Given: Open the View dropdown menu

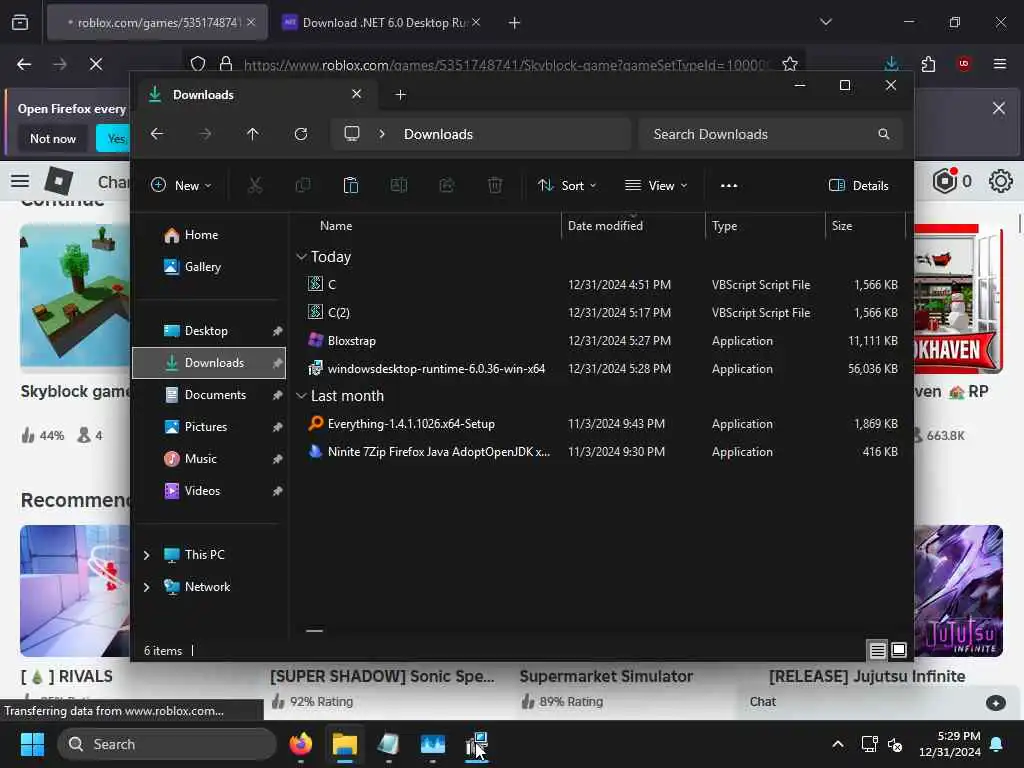Looking at the screenshot, I should [x=656, y=185].
